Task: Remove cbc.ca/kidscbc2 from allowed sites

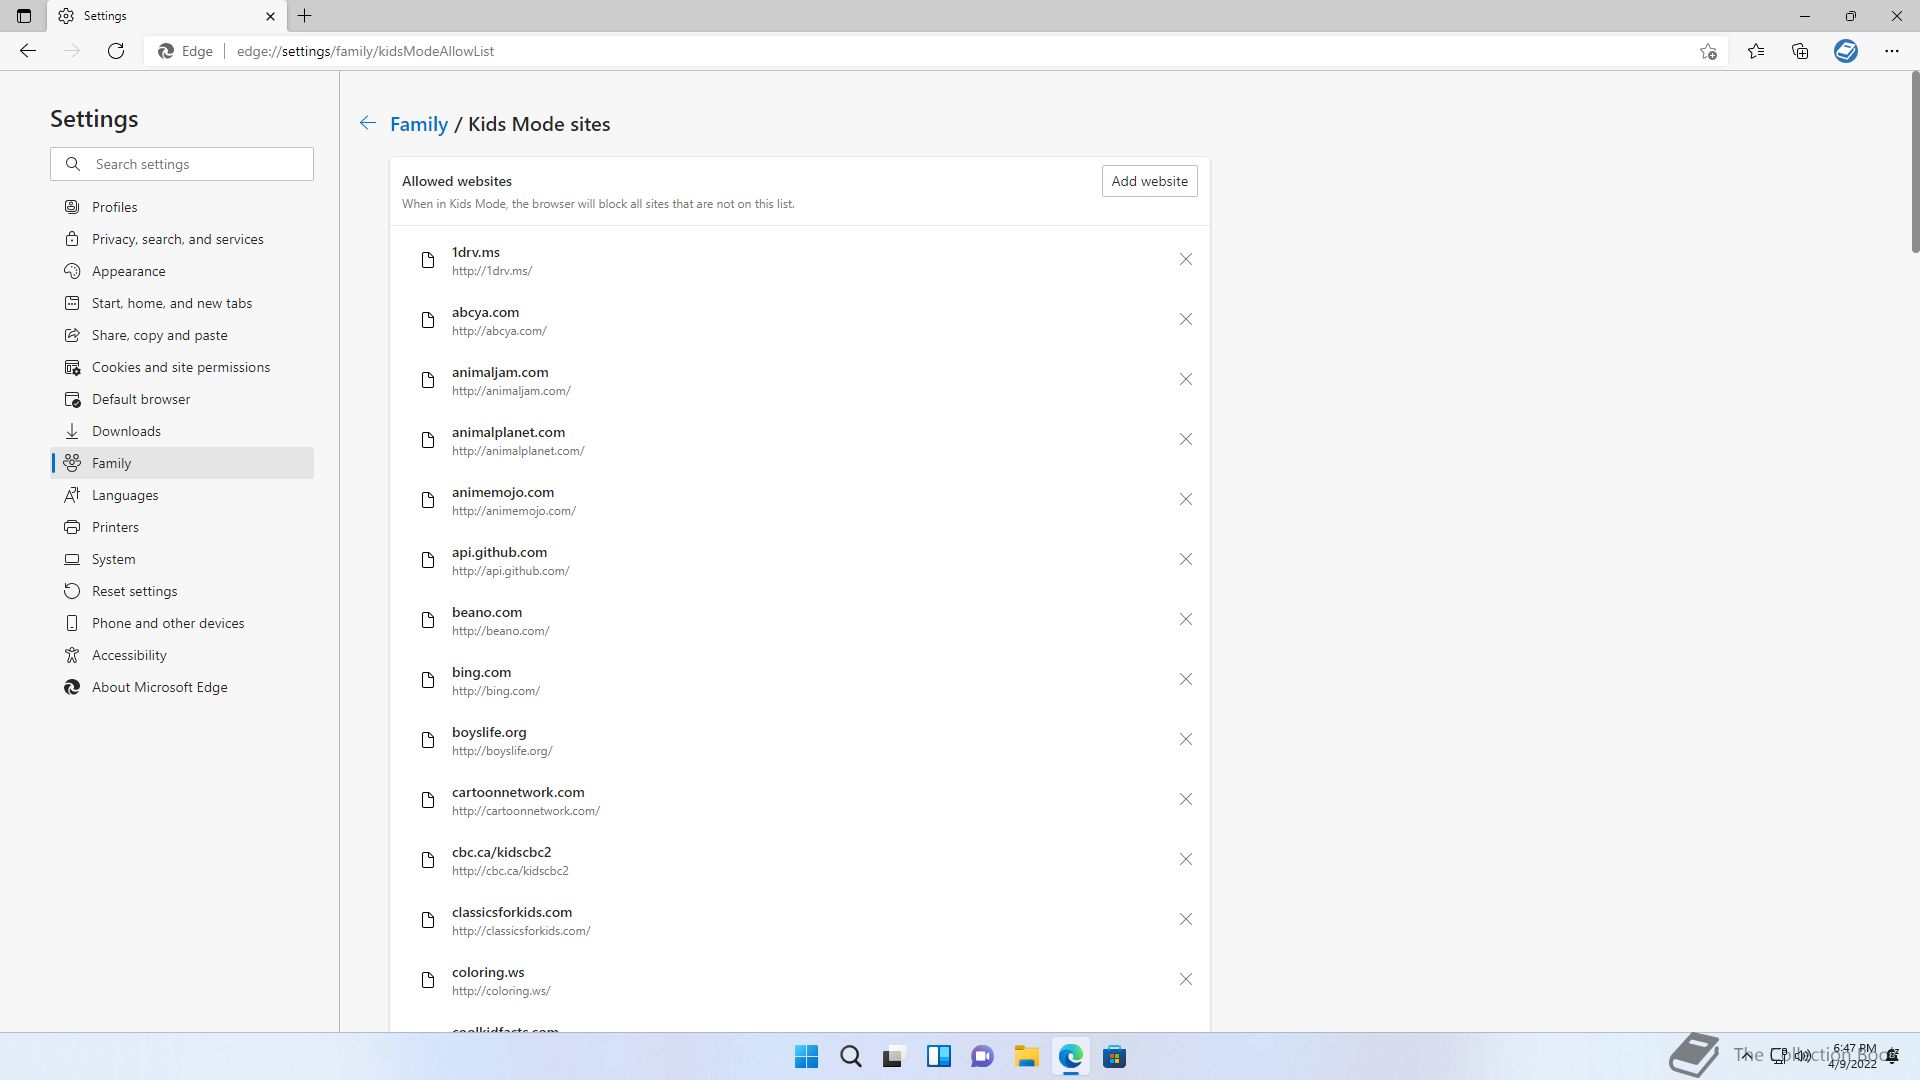Action: (1185, 860)
